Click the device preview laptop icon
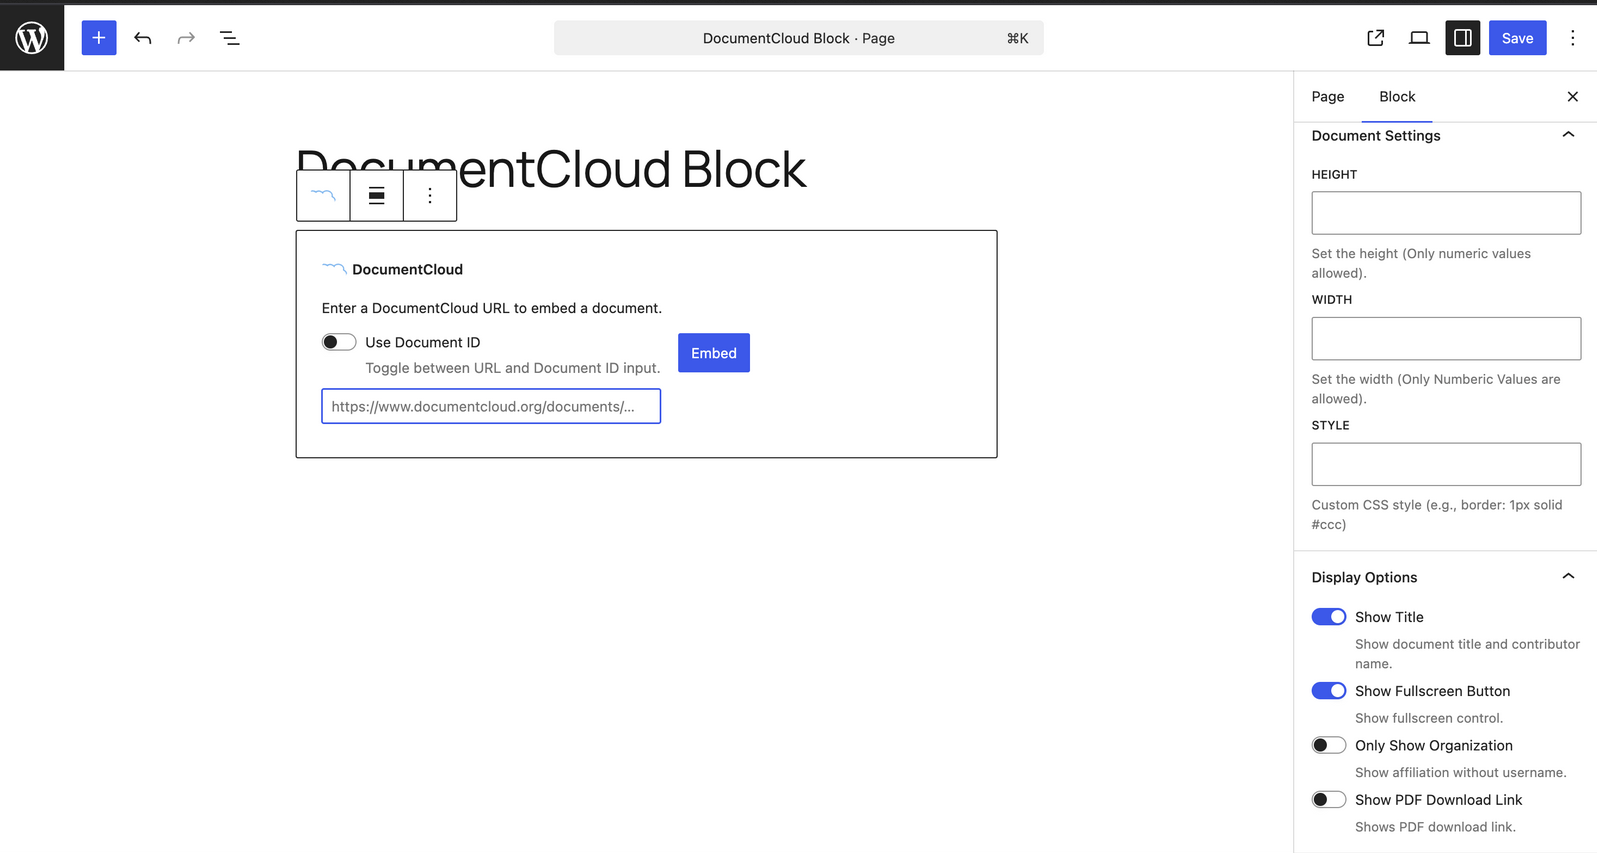Screen dimensions: 1597x853 [1418, 38]
